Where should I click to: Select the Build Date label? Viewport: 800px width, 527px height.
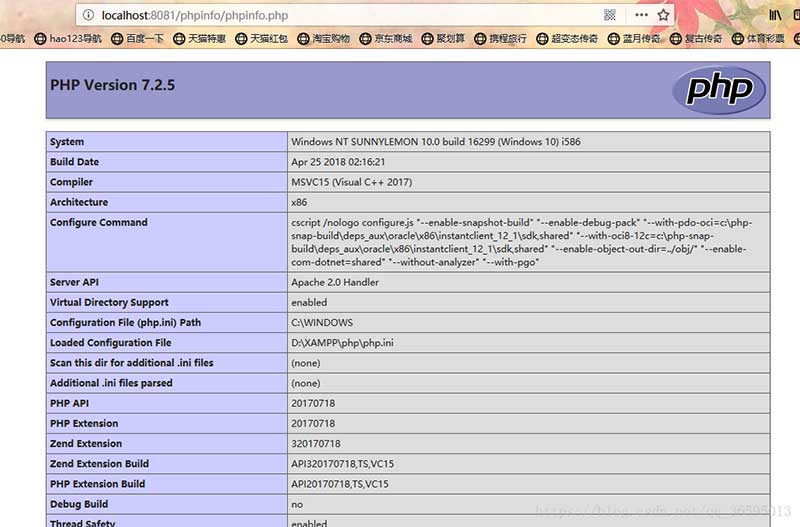point(74,162)
